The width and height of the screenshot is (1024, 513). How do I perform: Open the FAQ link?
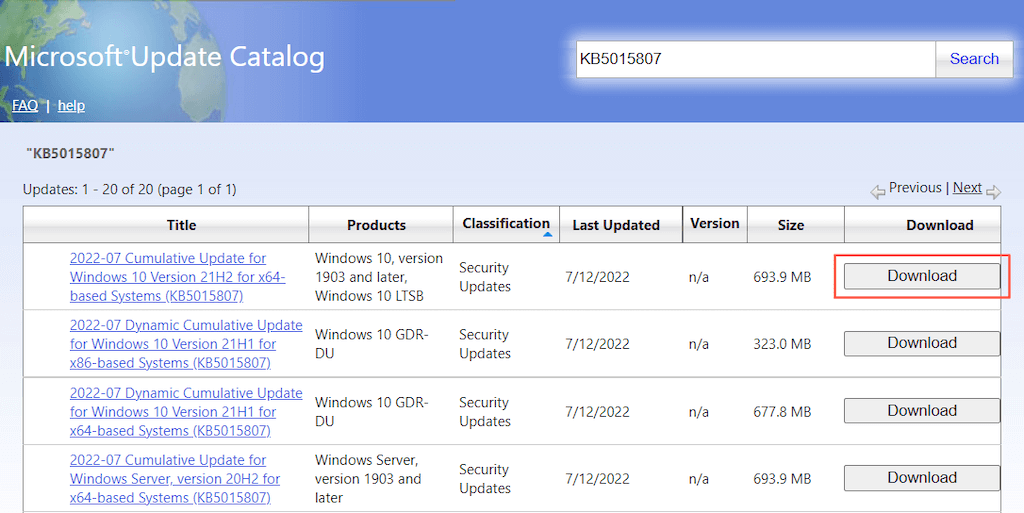[x=25, y=105]
